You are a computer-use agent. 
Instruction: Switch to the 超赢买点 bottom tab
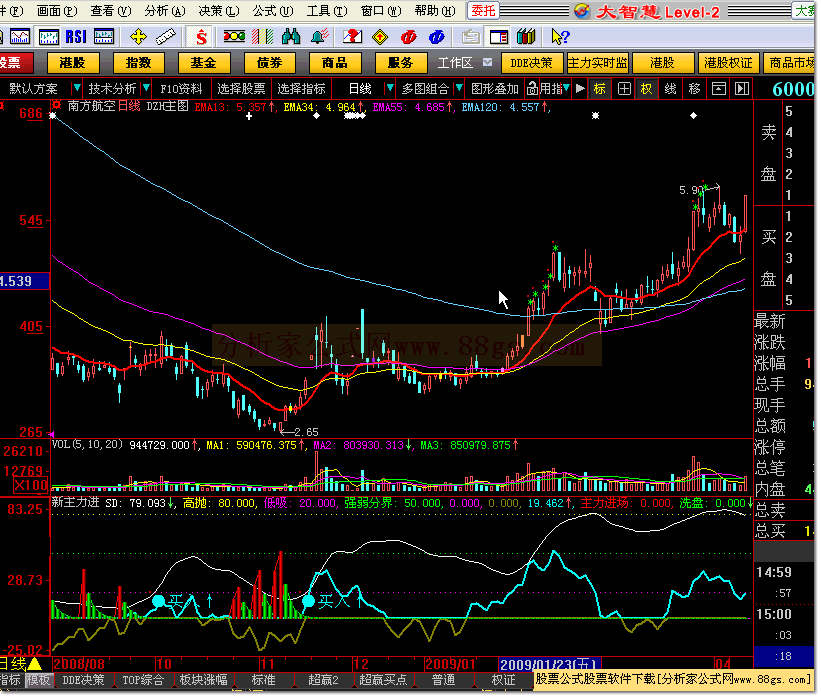point(383,680)
